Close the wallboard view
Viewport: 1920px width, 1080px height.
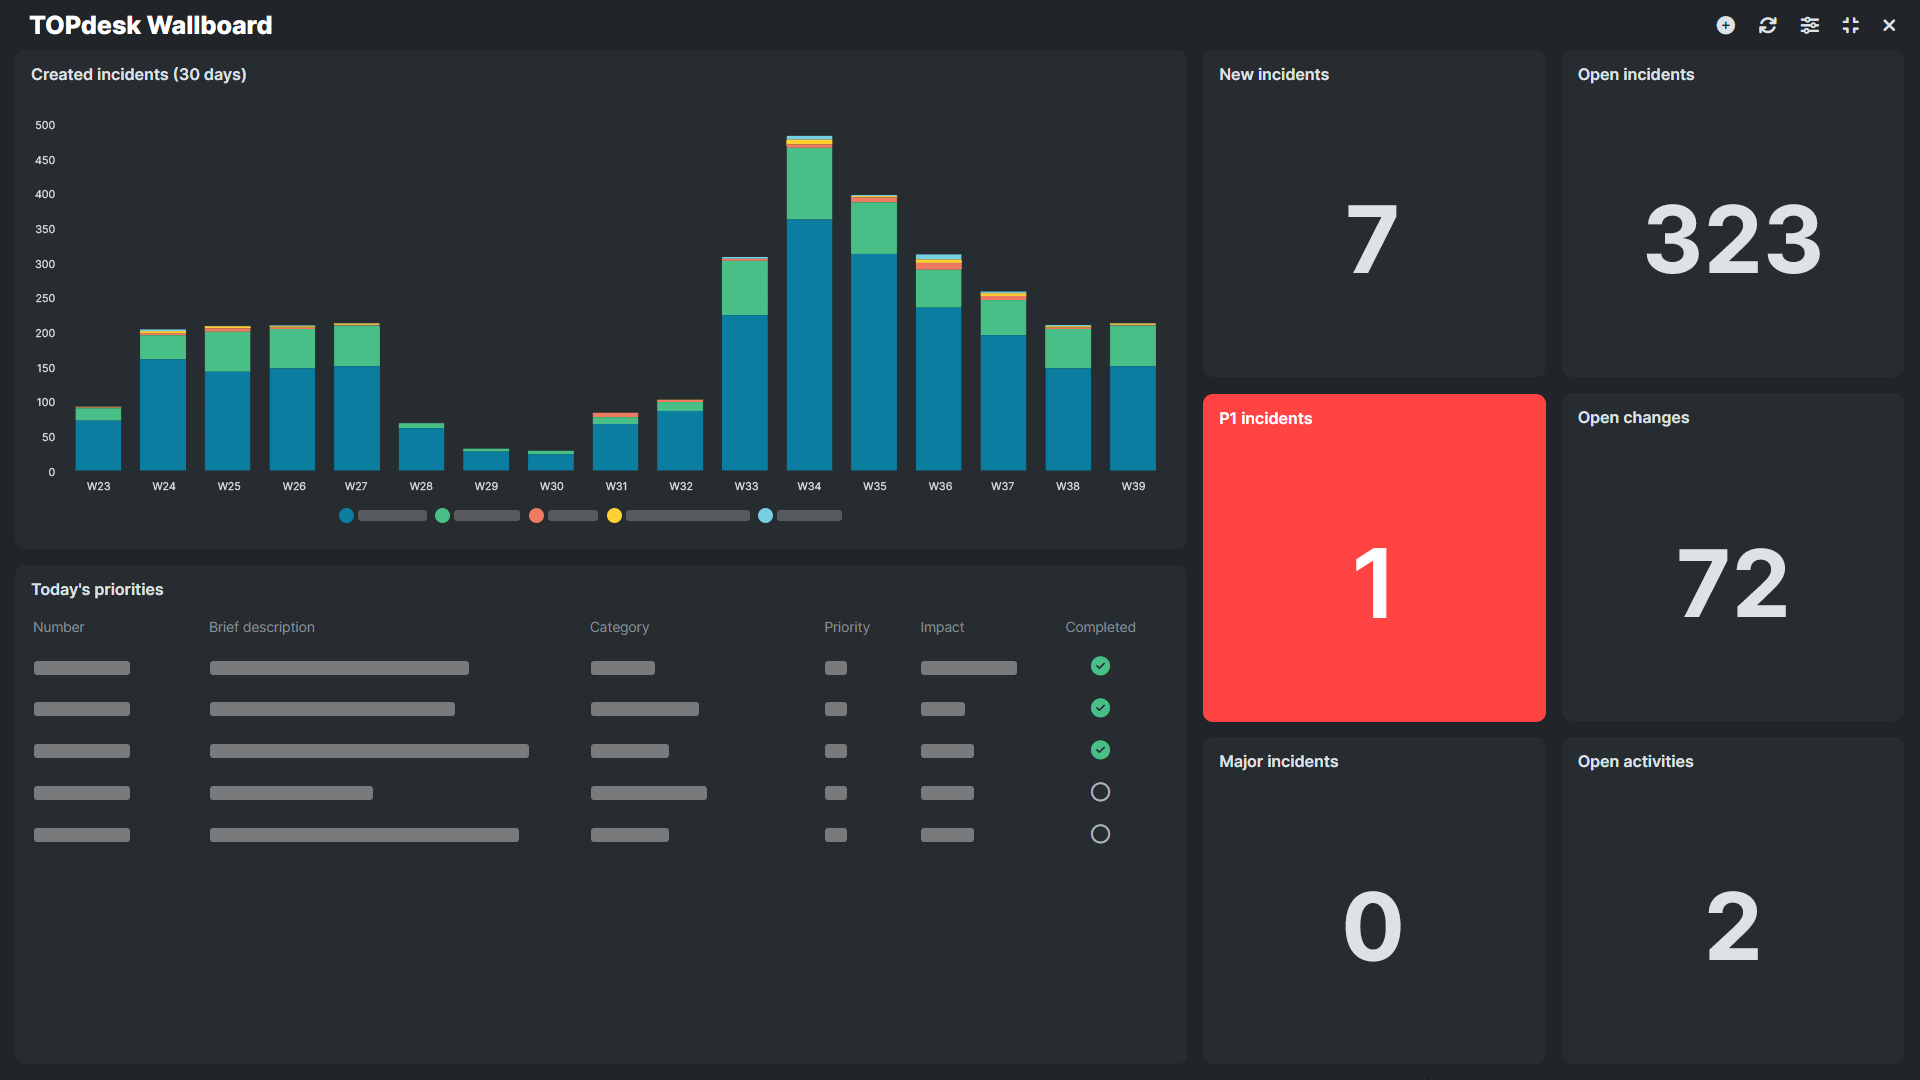[x=1890, y=25]
